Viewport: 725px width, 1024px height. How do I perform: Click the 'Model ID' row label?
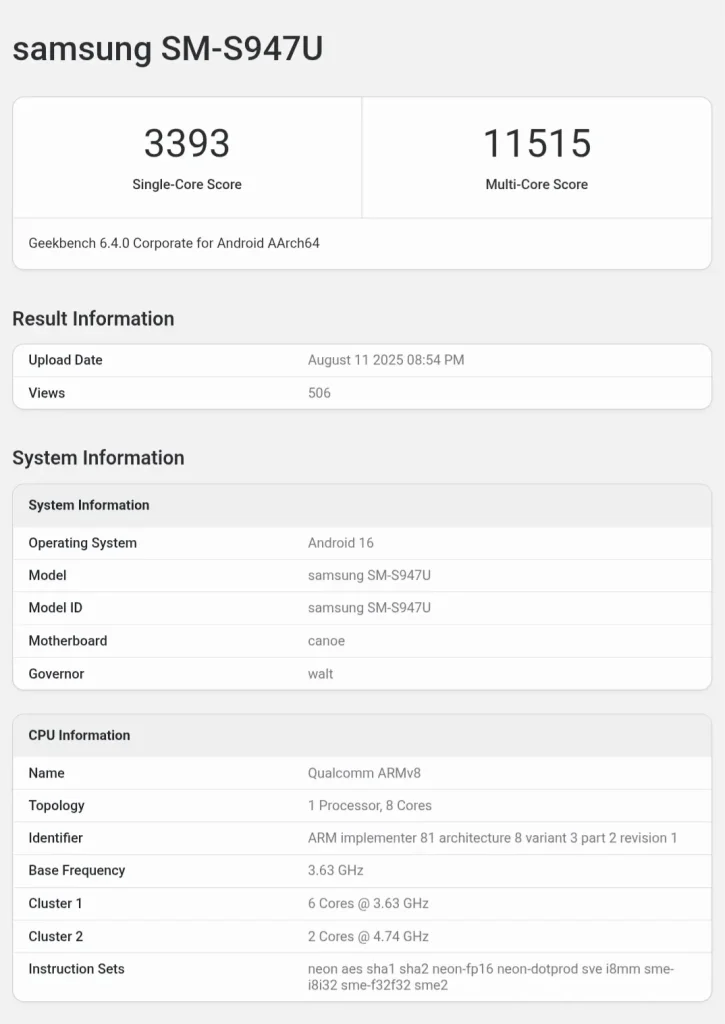pyautogui.click(x=55, y=608)
